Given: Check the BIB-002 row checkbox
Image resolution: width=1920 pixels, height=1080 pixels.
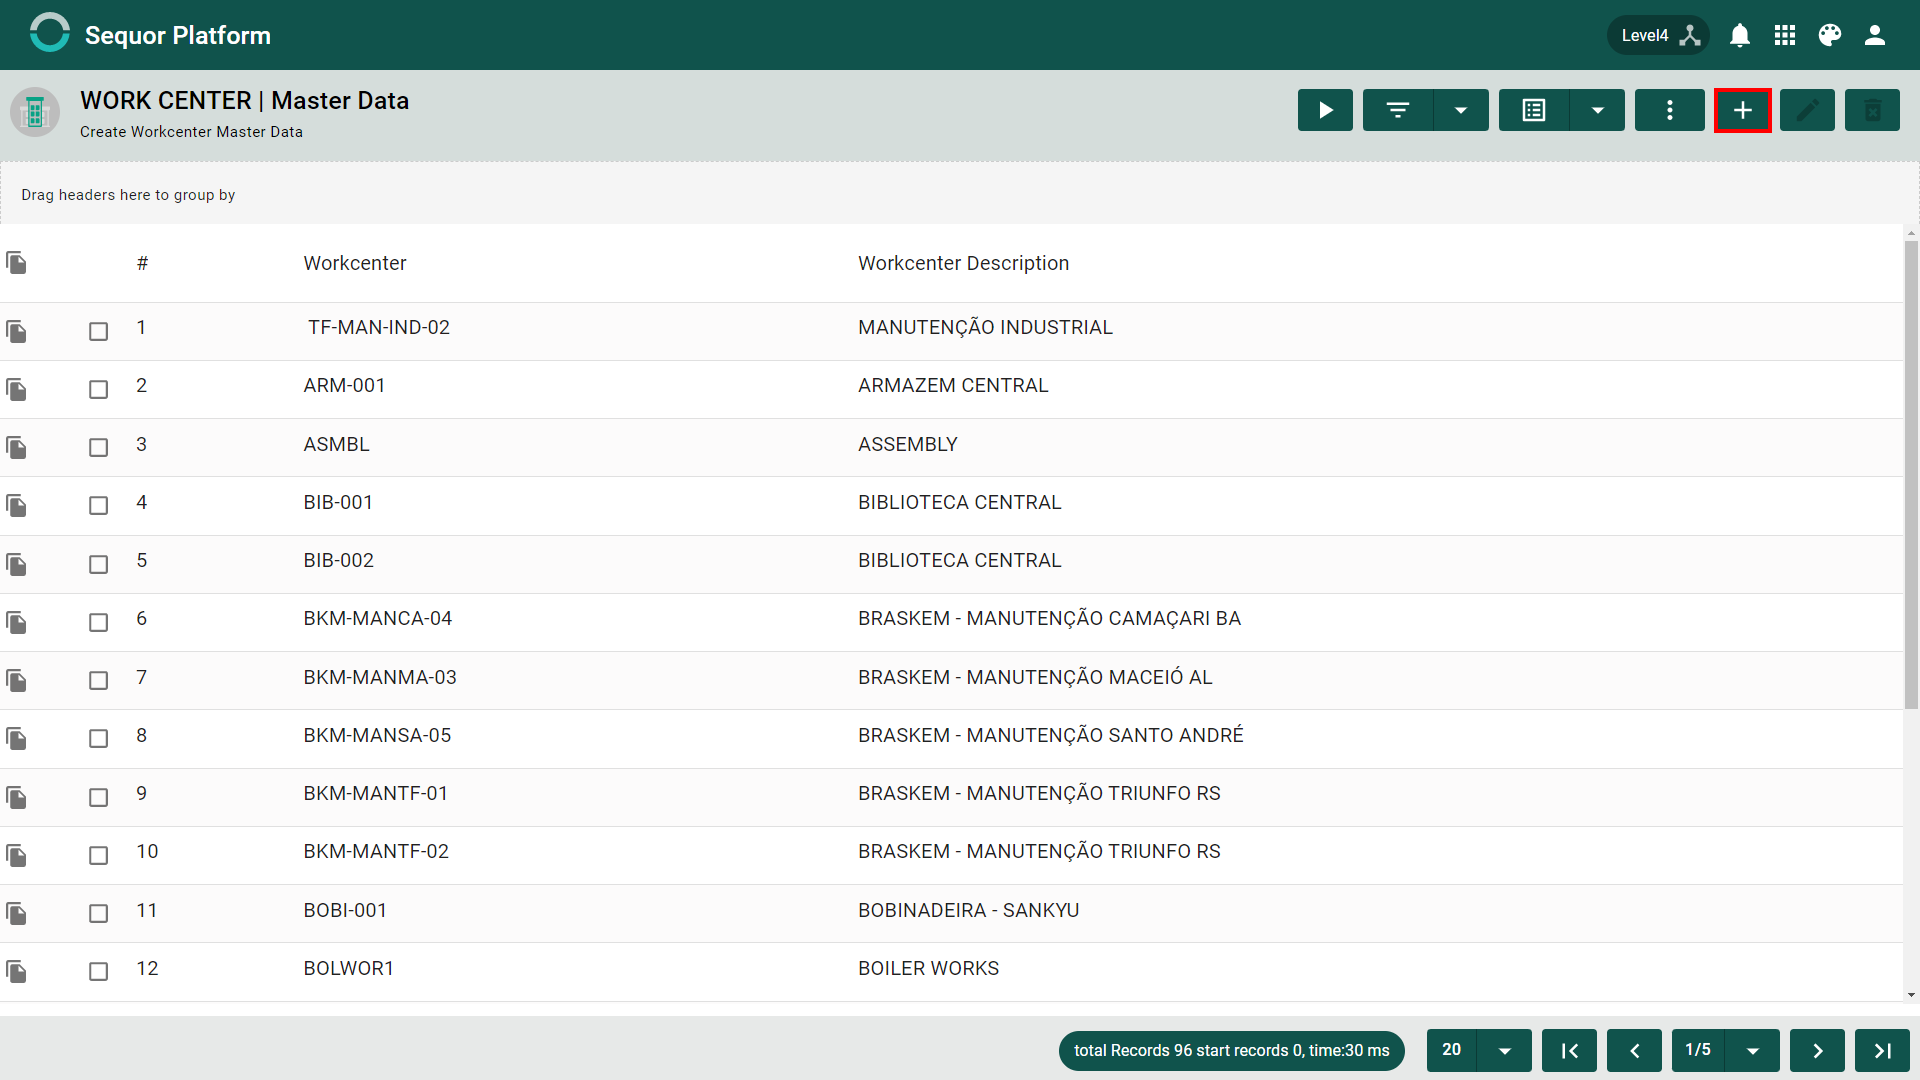Looking at the screenshot, I should [98, 564].
